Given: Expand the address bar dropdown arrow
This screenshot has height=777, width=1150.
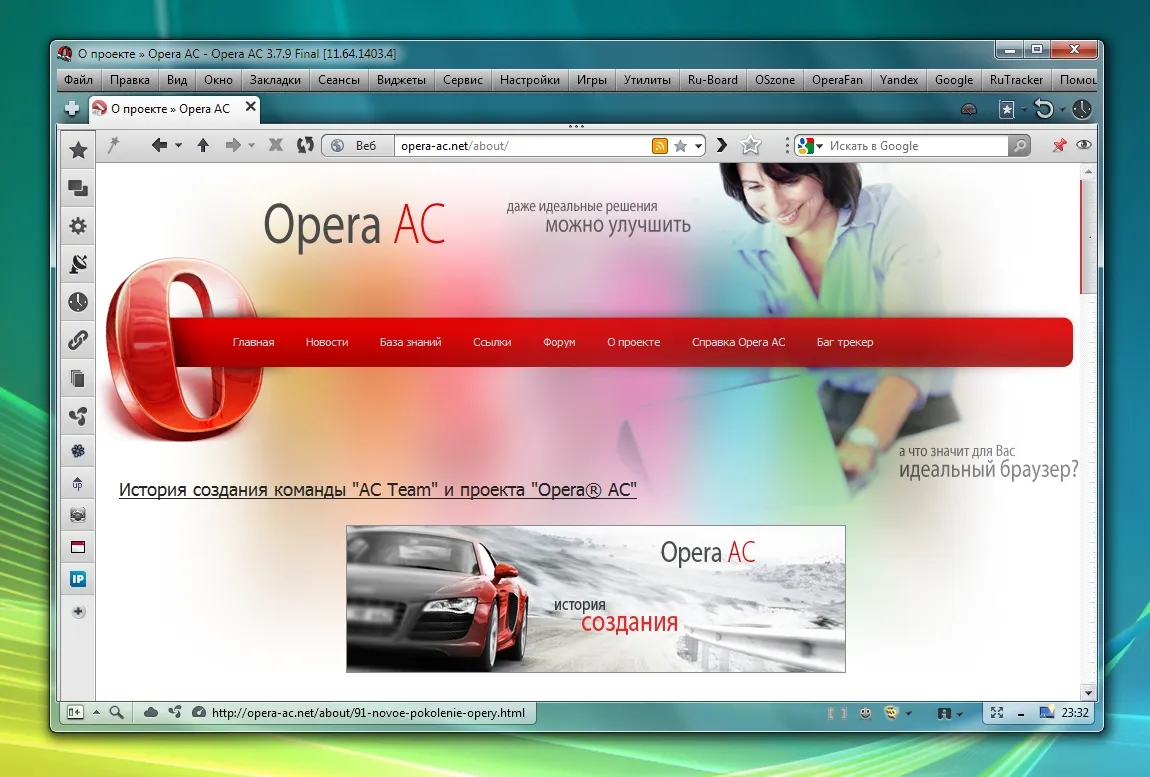Looking at the screenshot, I should 697,146.
